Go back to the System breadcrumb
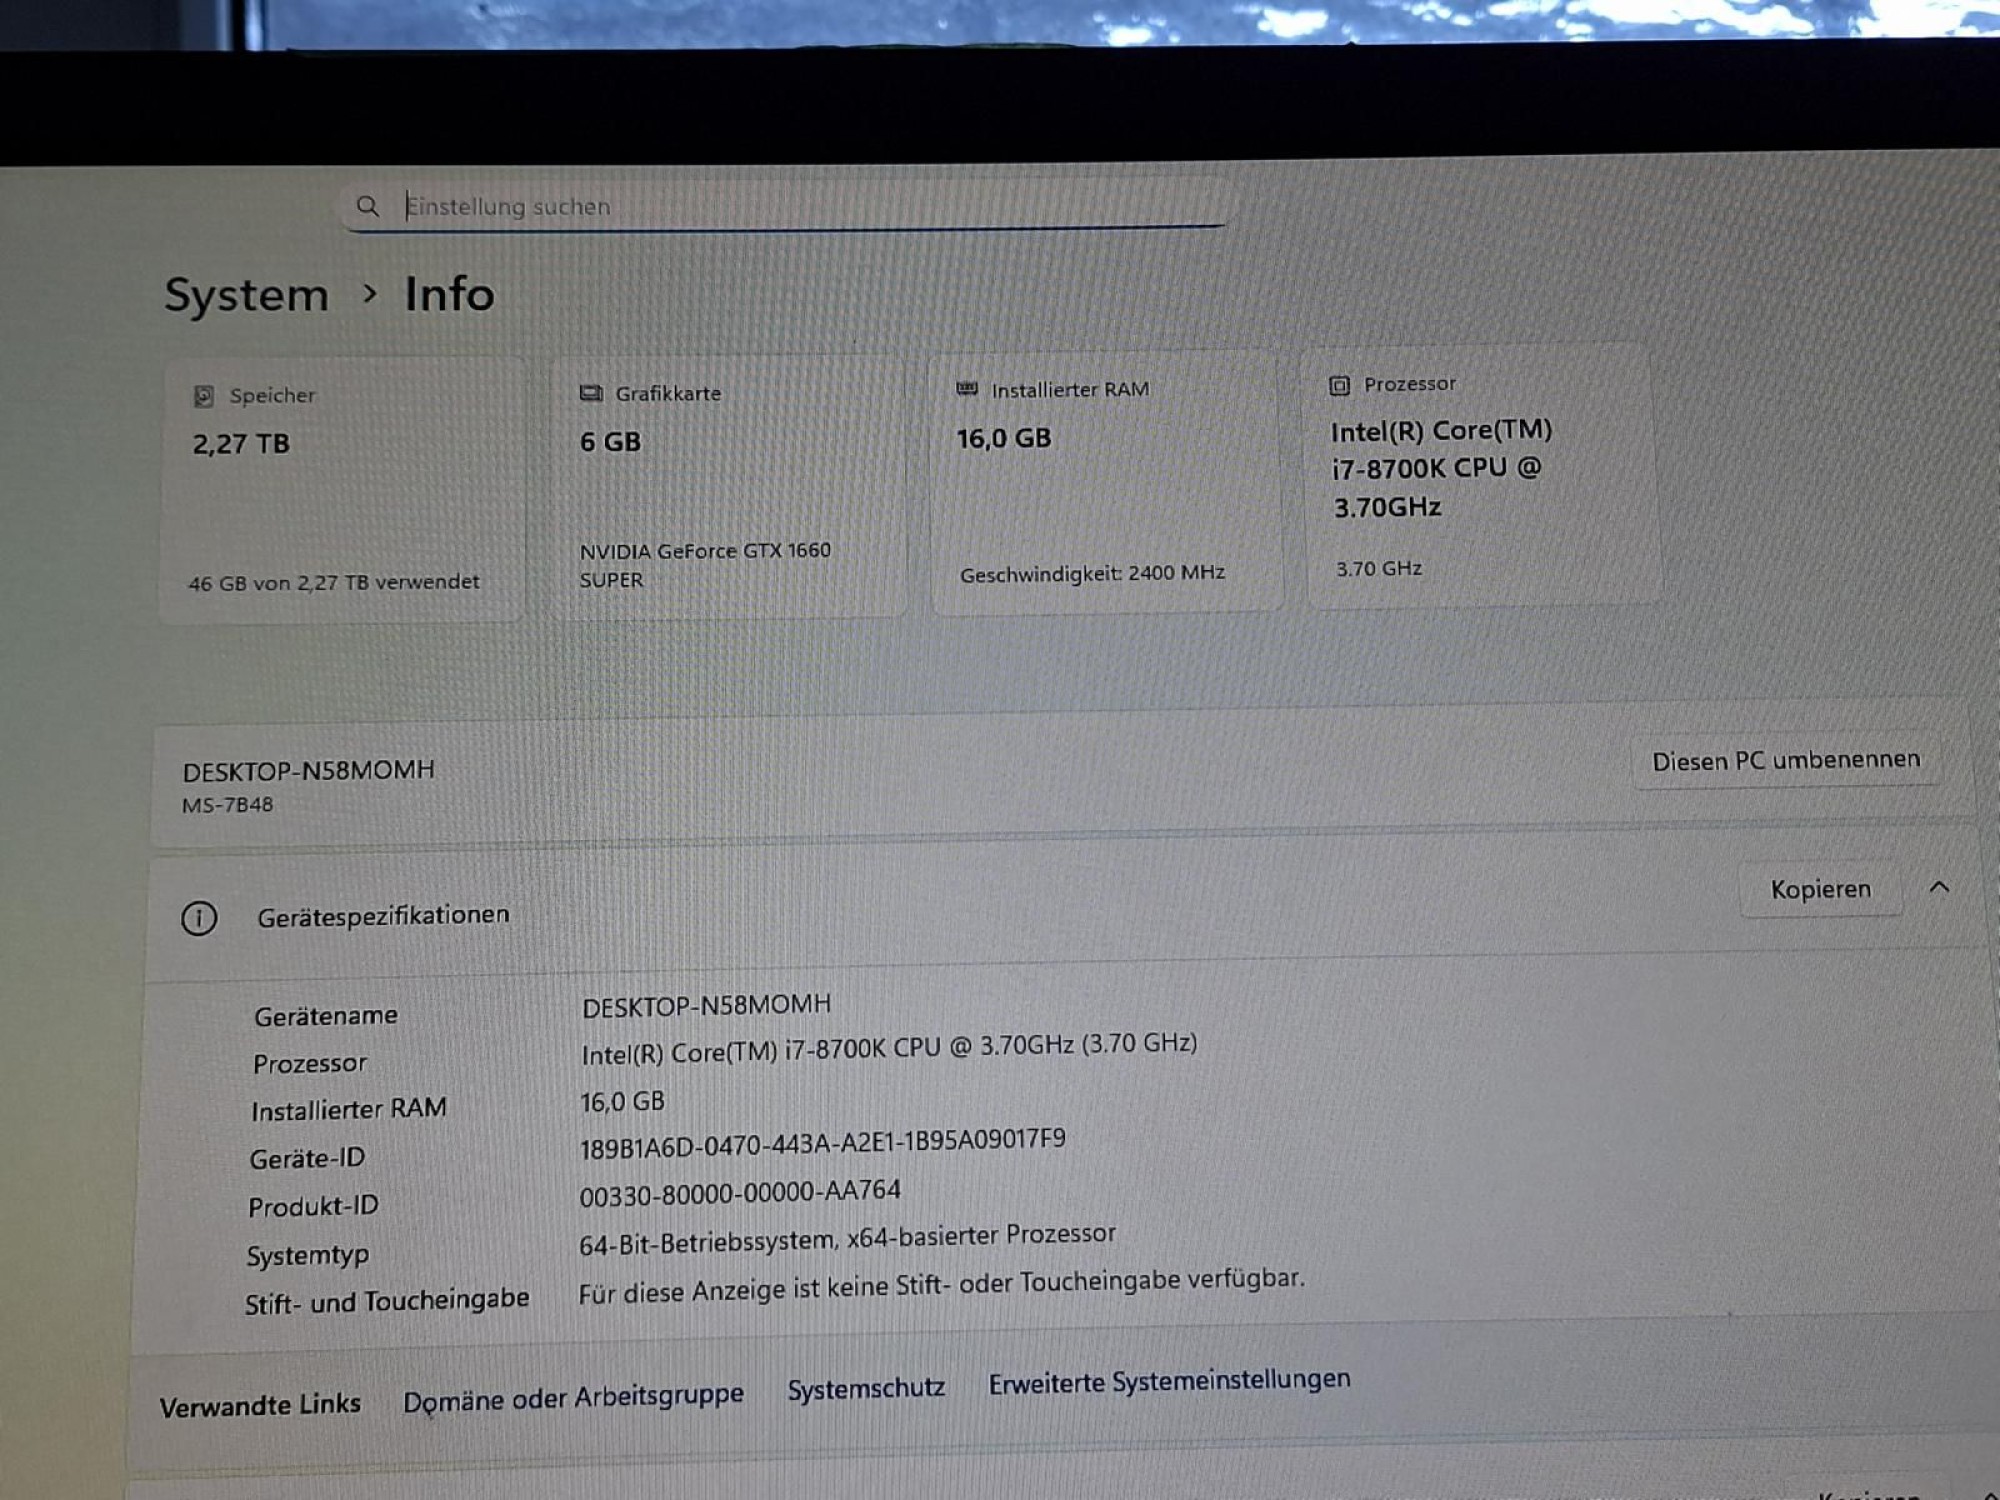 pos(246,296)
